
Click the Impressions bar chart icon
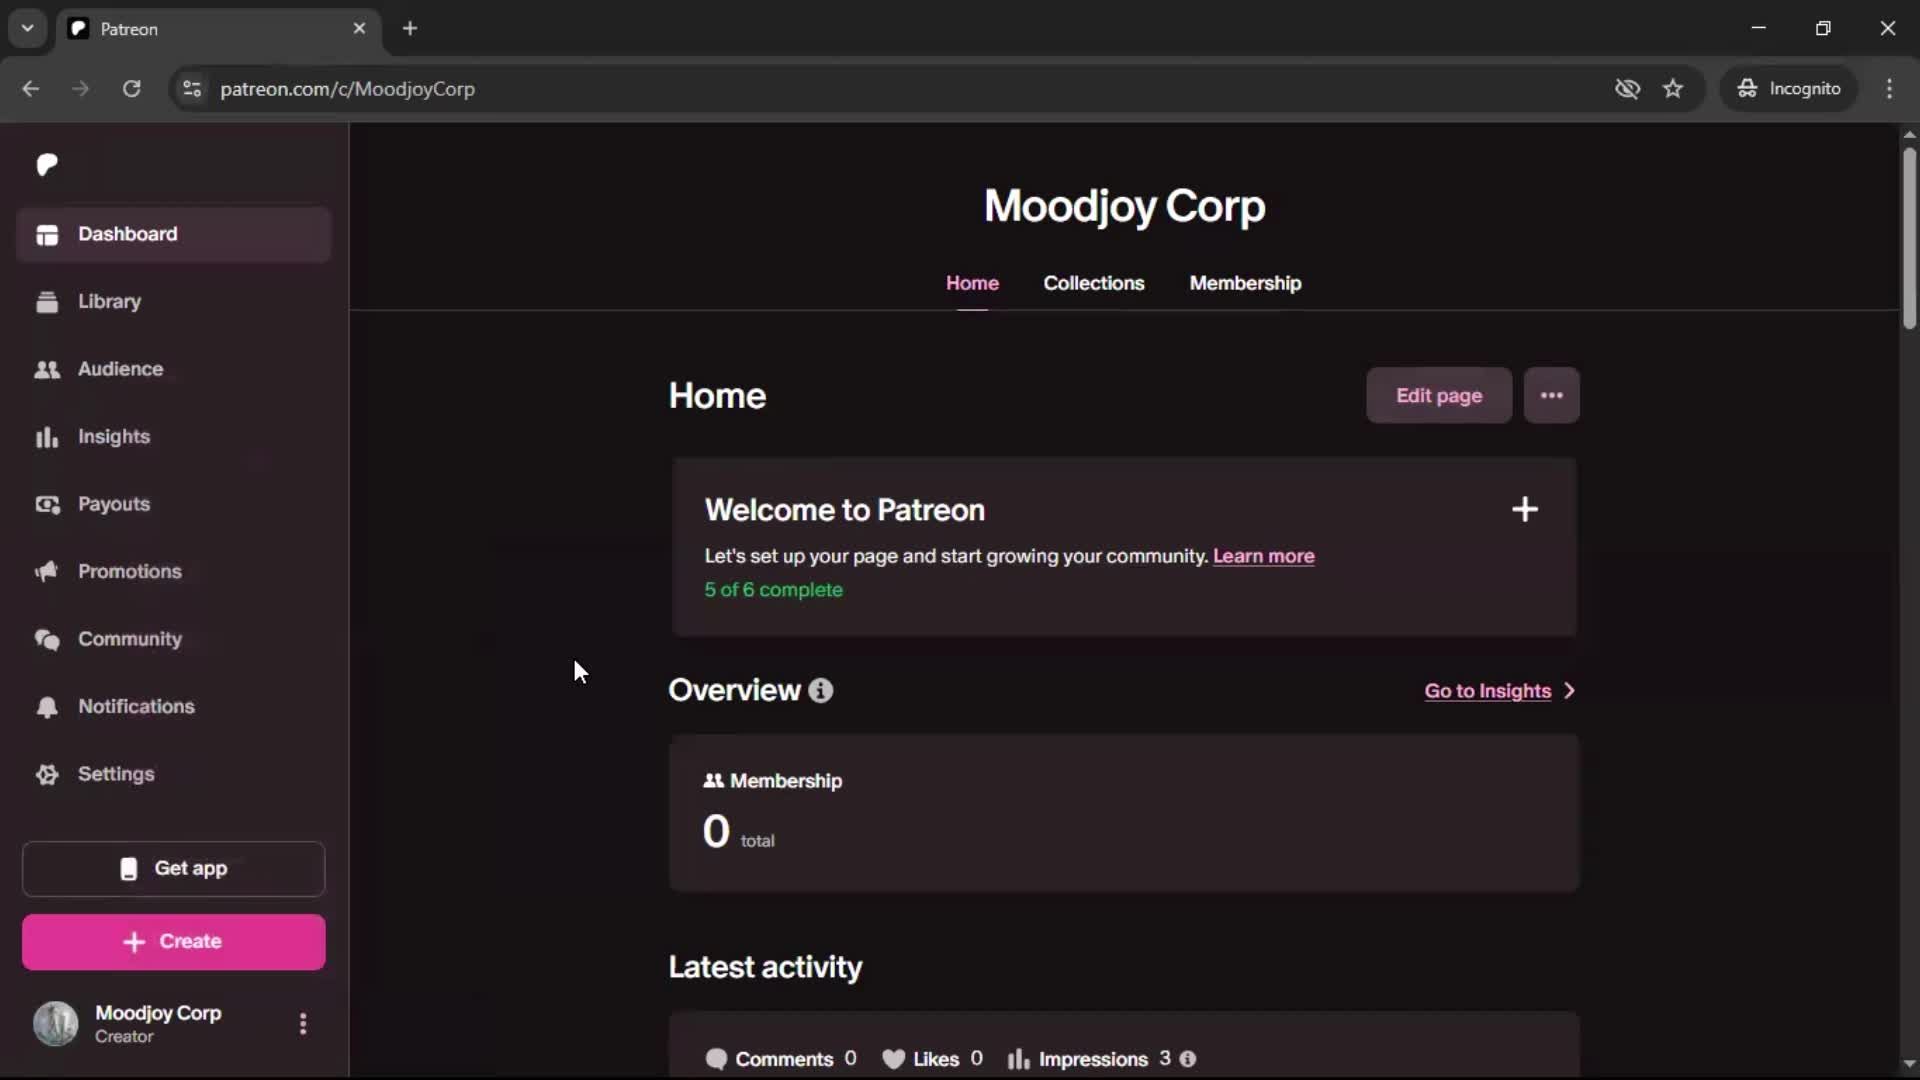point(1018,1059)
